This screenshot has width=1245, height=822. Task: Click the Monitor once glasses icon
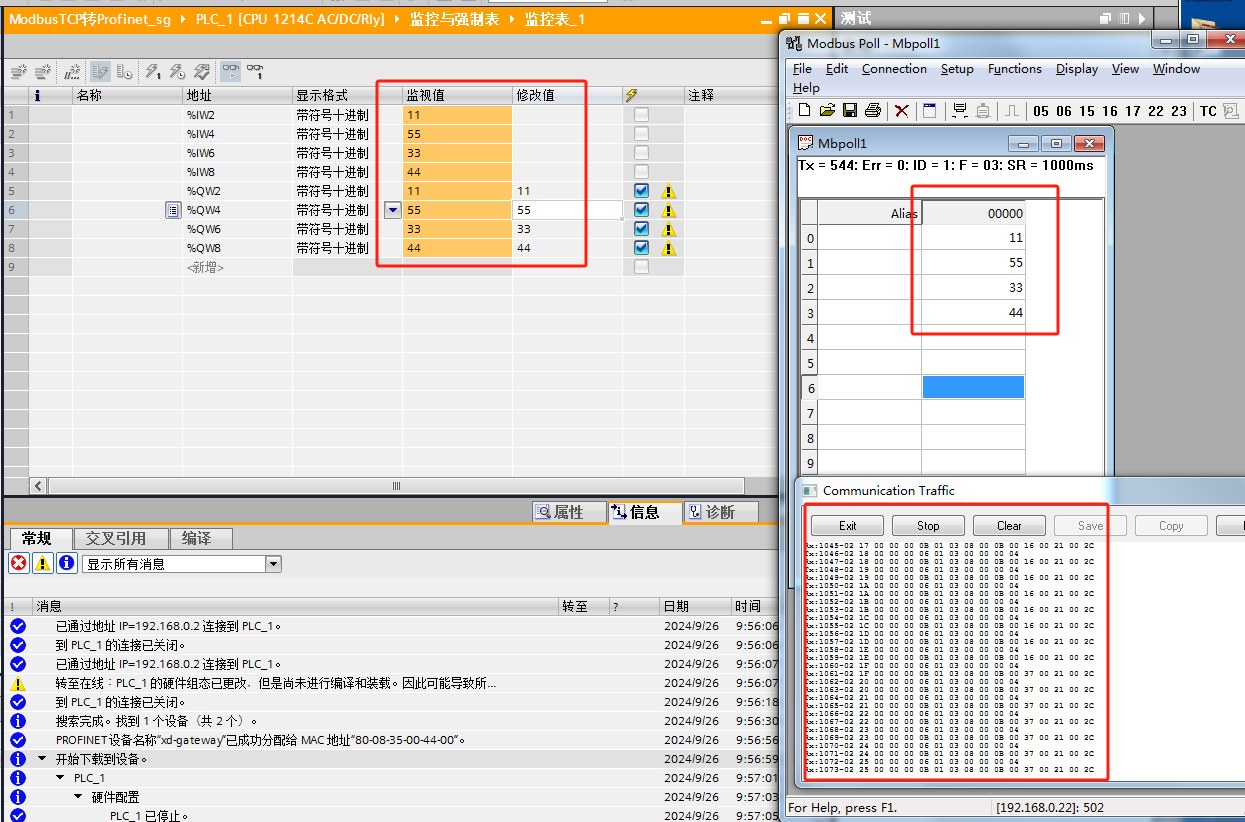click(x=255, y=71)
